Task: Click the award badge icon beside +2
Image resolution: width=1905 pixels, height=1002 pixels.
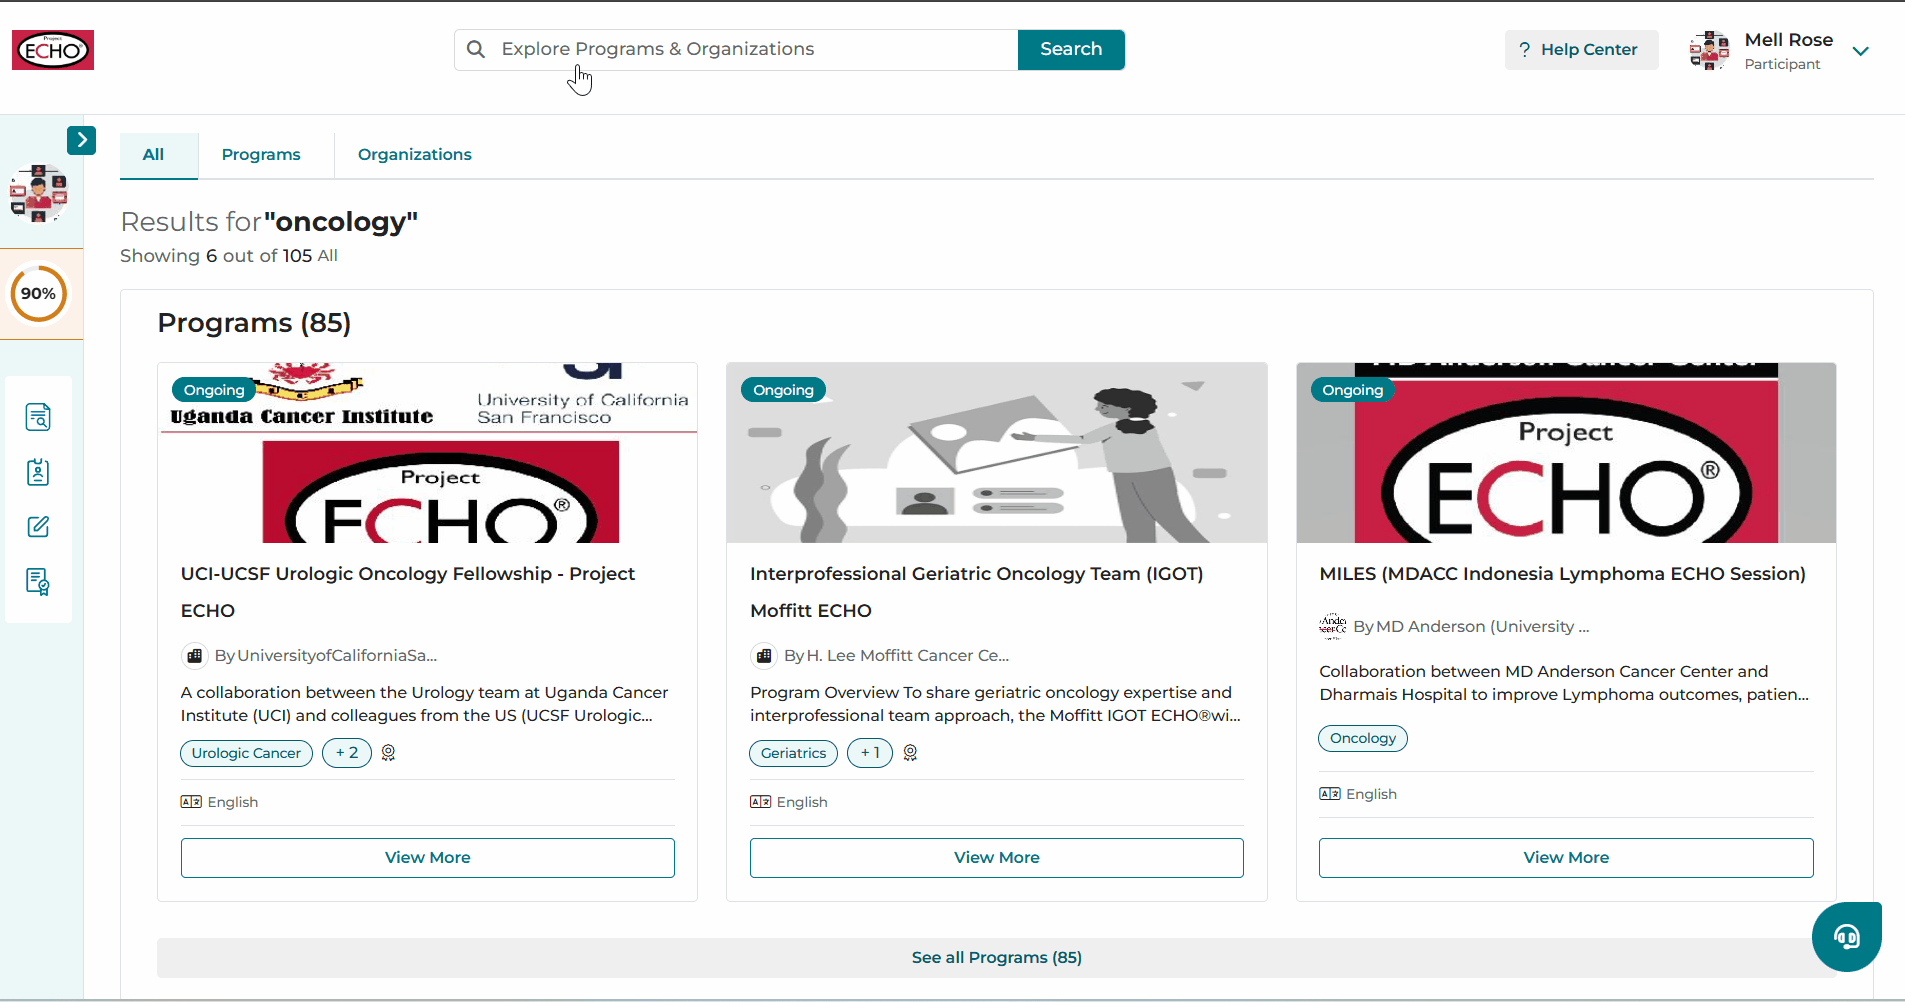Action: pyautogui.click(x=389, y=753)
